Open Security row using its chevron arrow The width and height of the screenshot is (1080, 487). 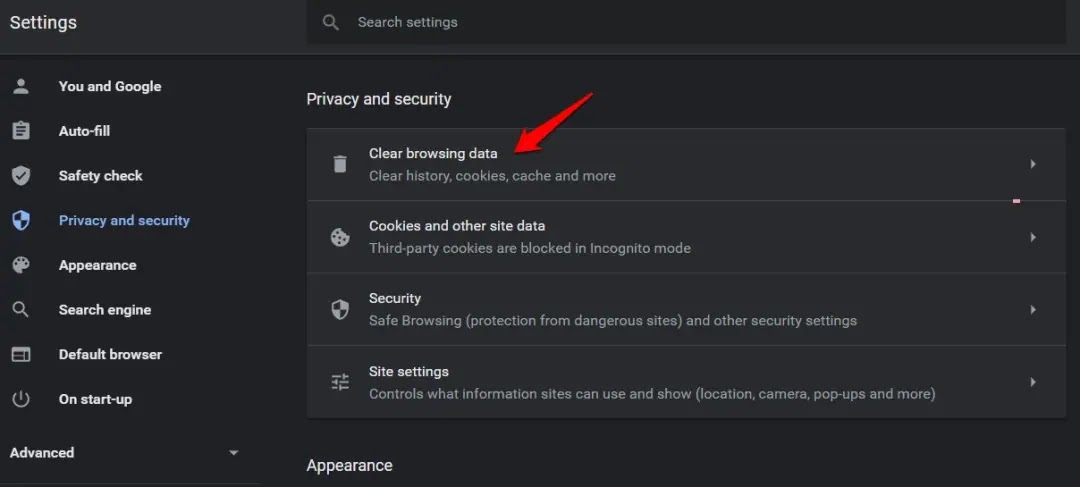tap(1033, 310)
